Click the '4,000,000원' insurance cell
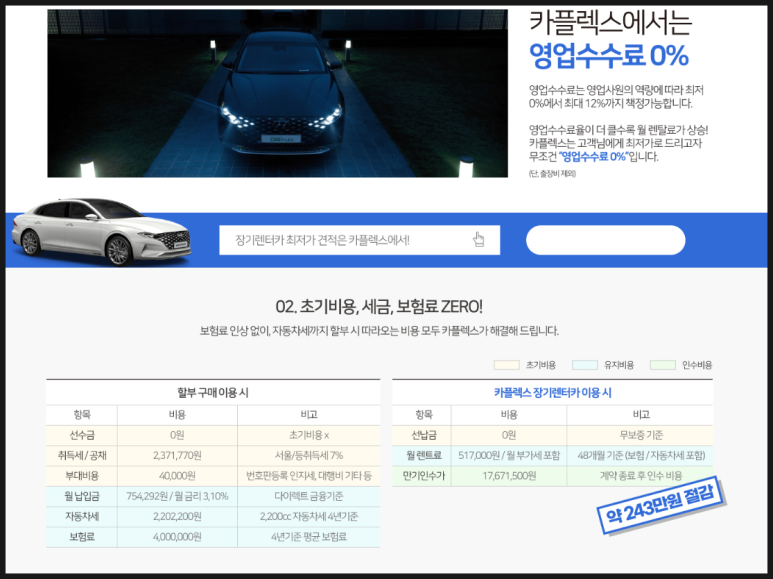The image size is (773, 579). (177, 537)
